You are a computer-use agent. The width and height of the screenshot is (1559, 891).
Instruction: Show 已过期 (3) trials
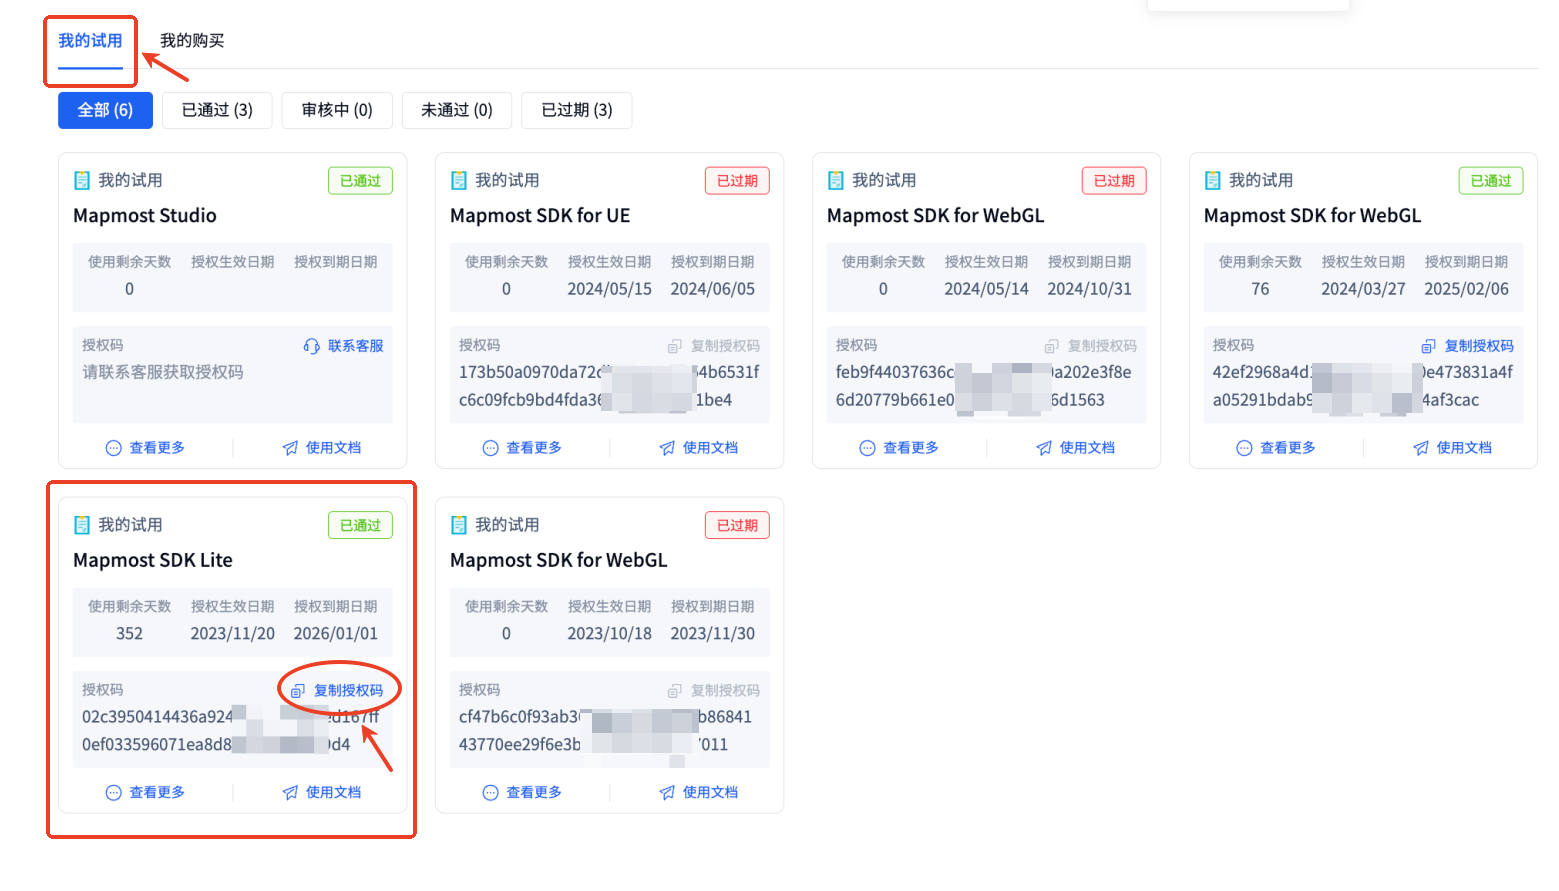point(577,110)
